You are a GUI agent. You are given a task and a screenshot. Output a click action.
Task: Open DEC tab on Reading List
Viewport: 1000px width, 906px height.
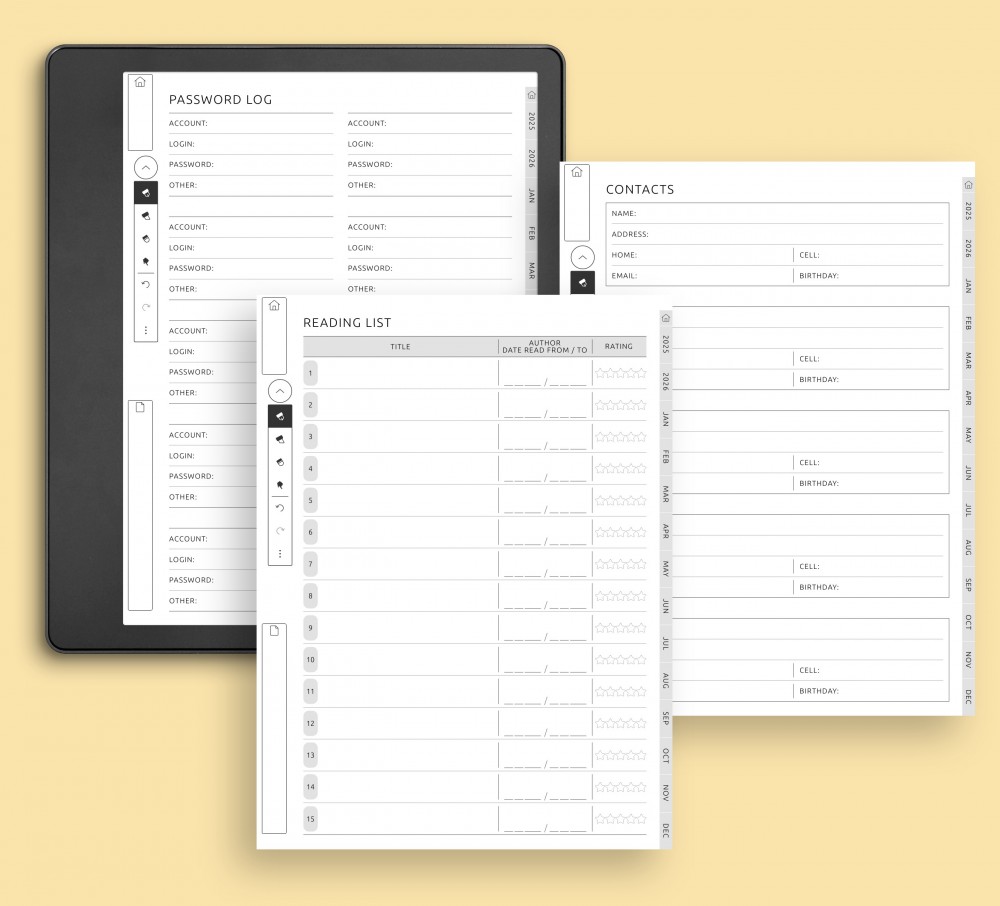(x=666, y=830)
